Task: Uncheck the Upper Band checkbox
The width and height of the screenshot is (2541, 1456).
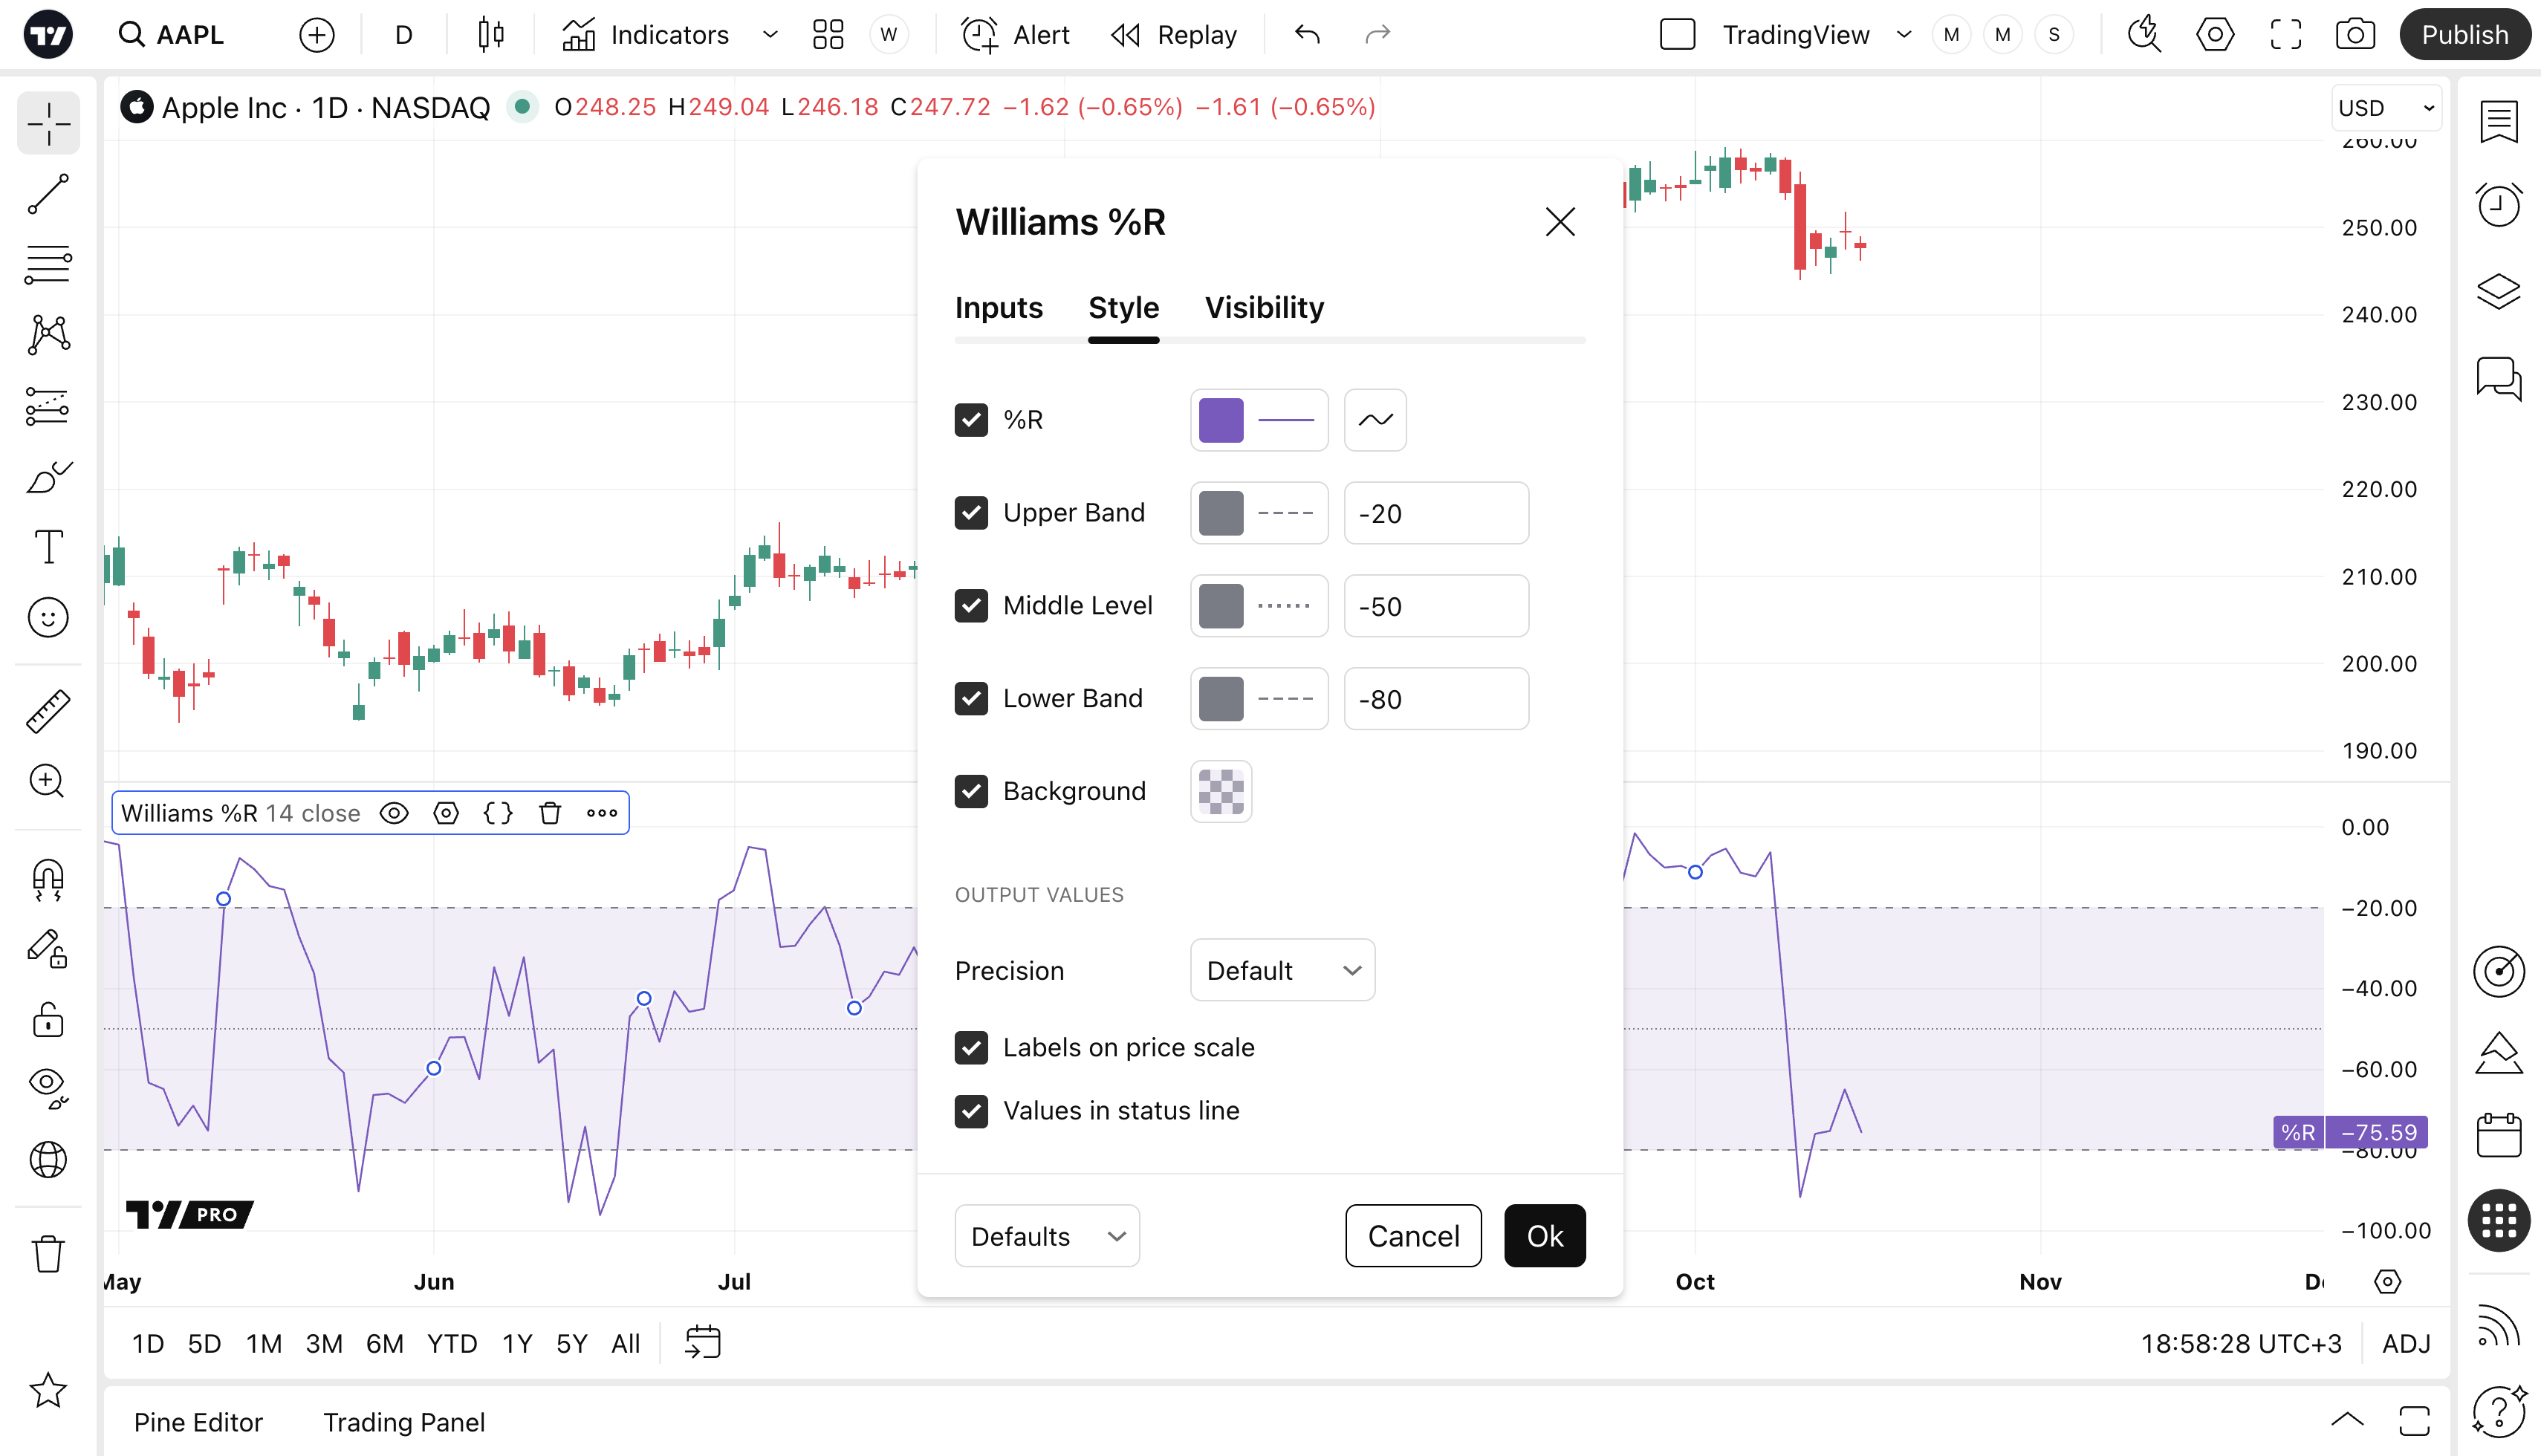Action: (971, 513)
